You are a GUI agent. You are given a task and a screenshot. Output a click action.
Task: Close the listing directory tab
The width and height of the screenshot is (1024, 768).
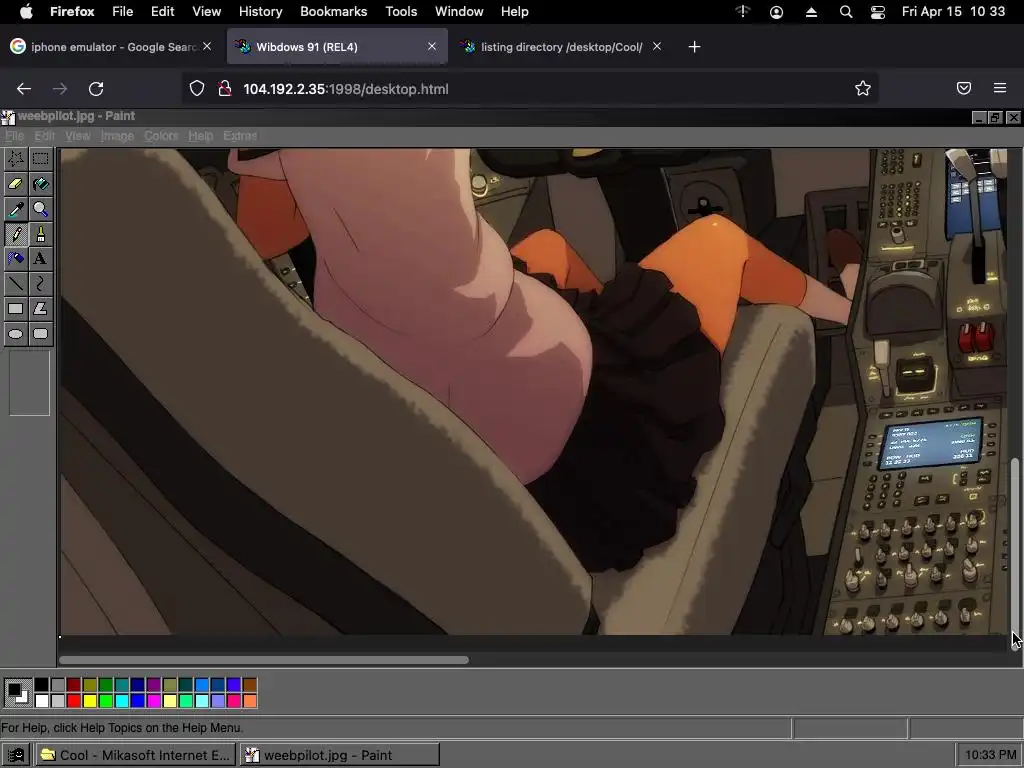pyautogui.click(x=657, y=46)
